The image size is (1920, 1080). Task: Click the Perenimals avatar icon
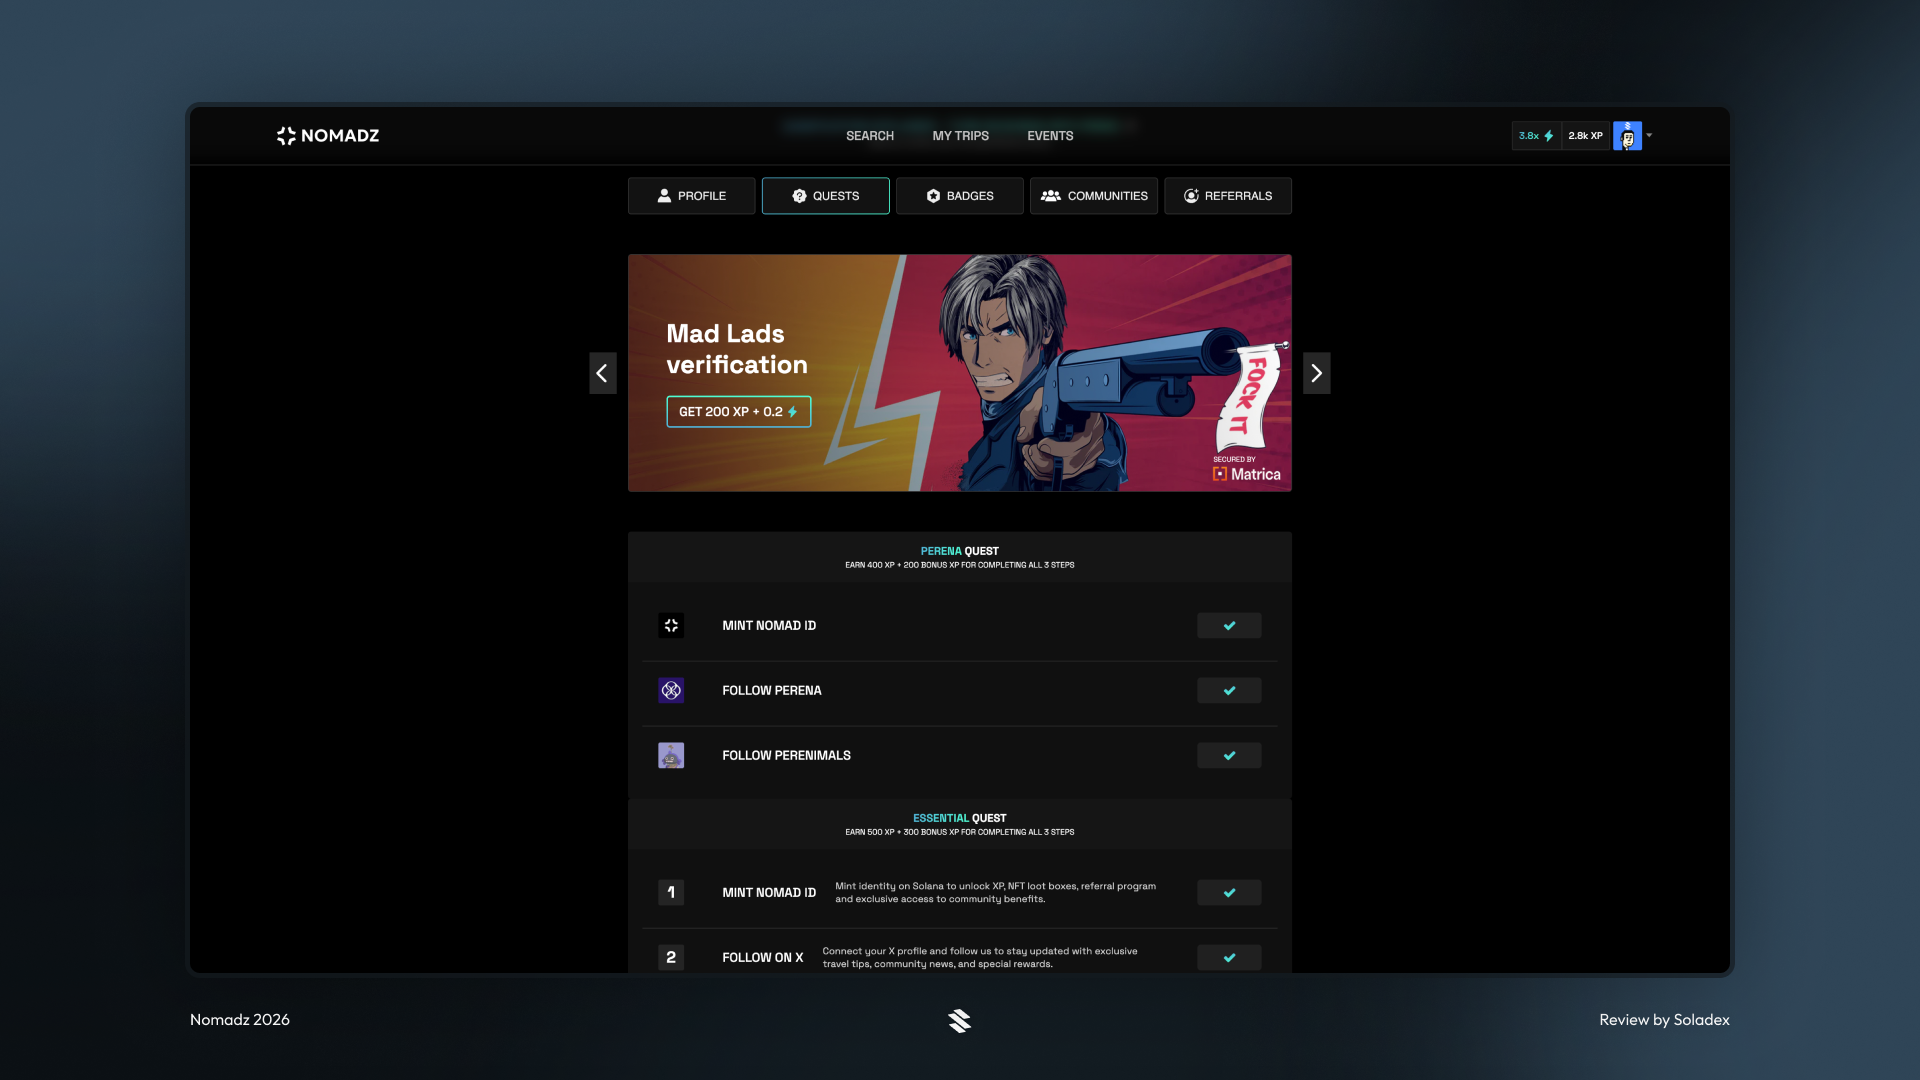(671, 756)
